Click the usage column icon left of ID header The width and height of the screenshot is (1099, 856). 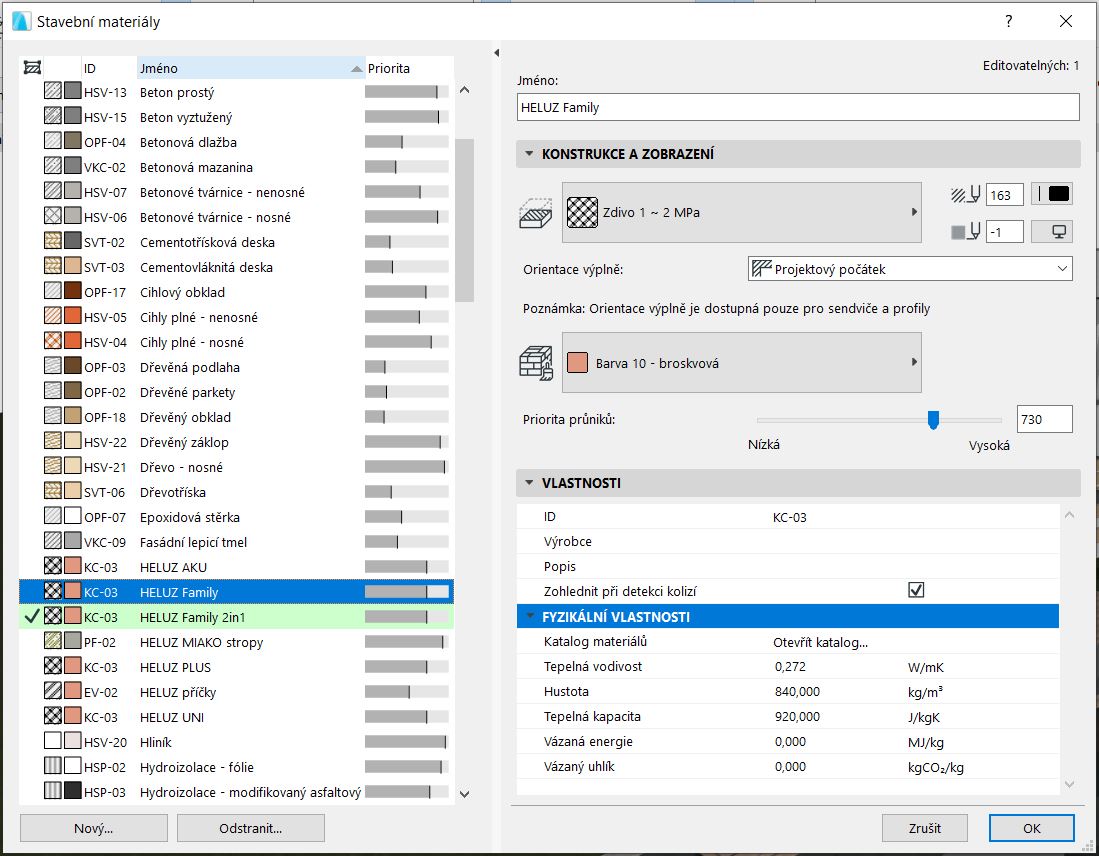(x=32, y=67)
